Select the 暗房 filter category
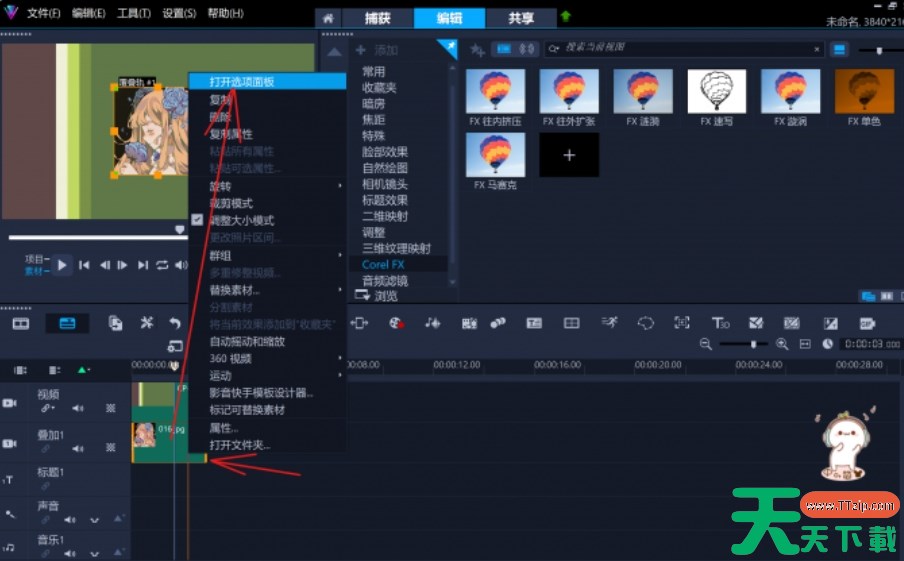This screenshot has width=904, height=561. point(374,104)
